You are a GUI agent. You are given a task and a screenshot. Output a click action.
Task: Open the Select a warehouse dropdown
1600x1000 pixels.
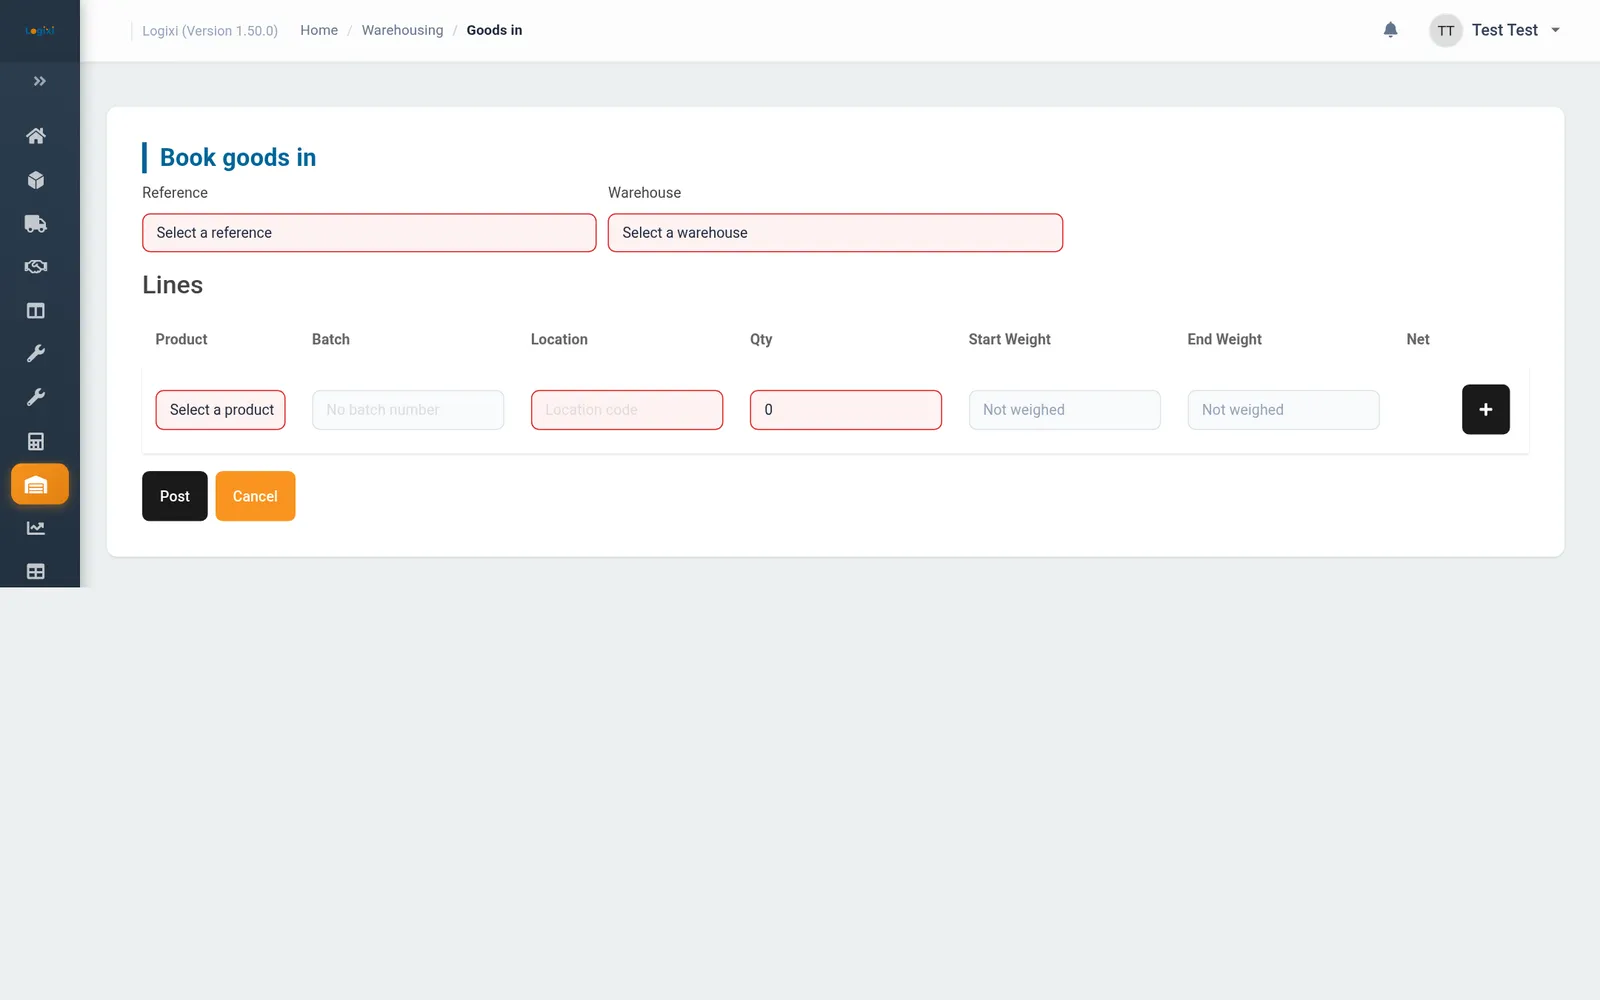(x=835, y=233)
